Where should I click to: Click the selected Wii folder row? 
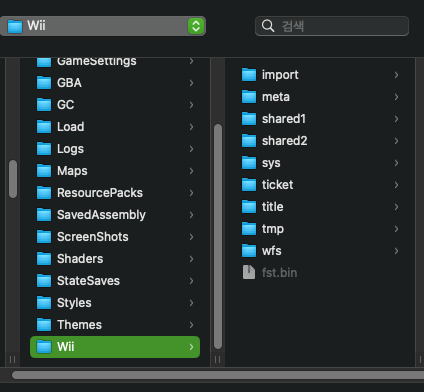pyautogui.click(x=115, y=347)
